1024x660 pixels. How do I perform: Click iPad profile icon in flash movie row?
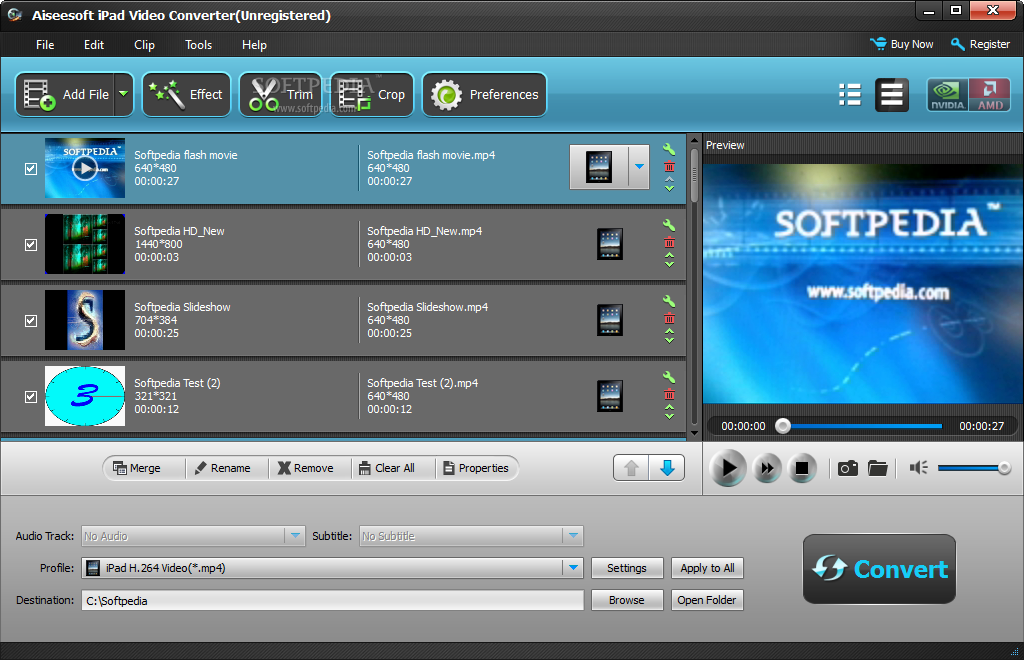click(599, 166)
